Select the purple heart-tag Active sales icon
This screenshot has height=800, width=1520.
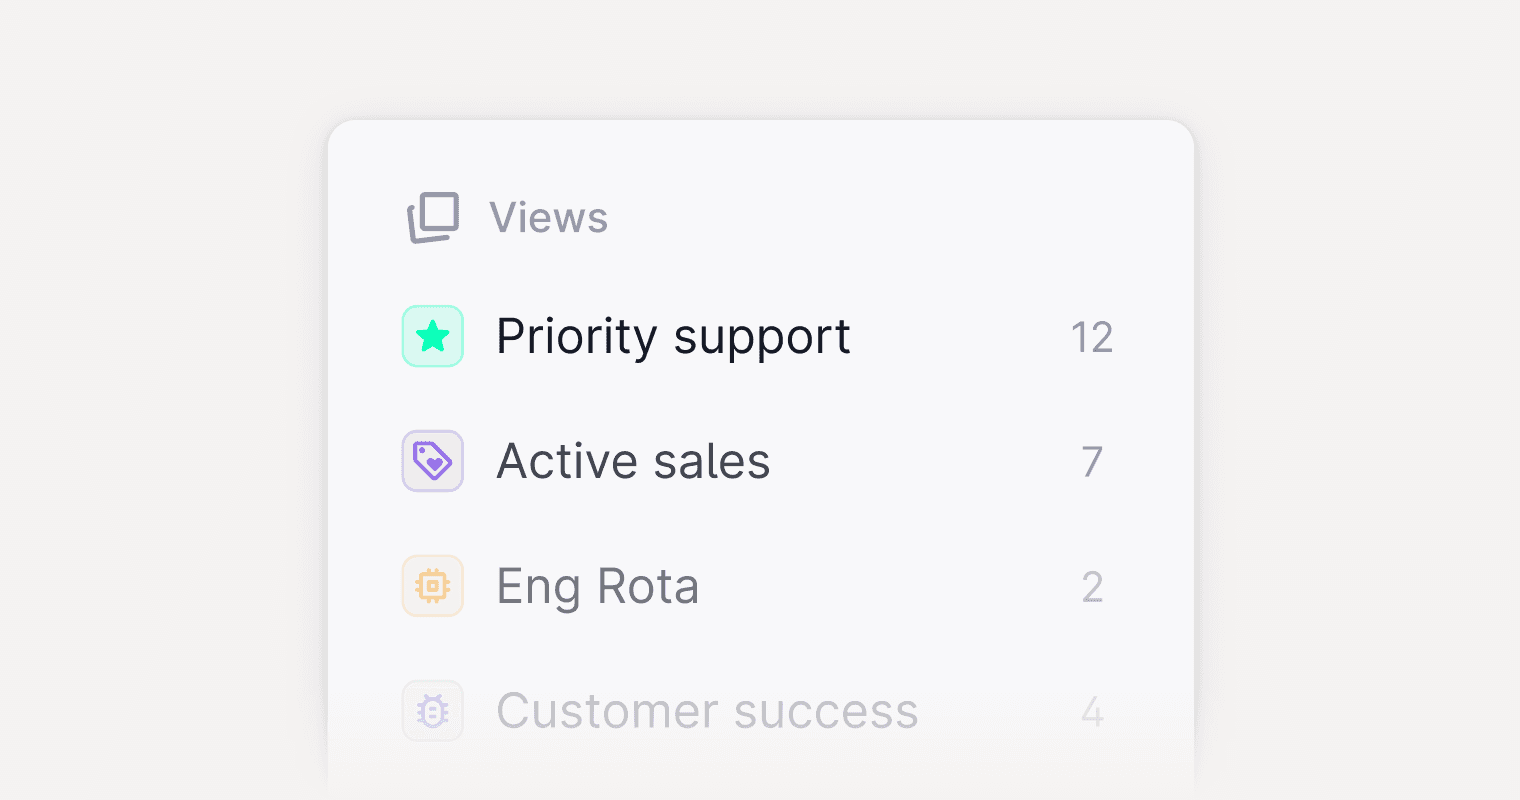(432, 460)
